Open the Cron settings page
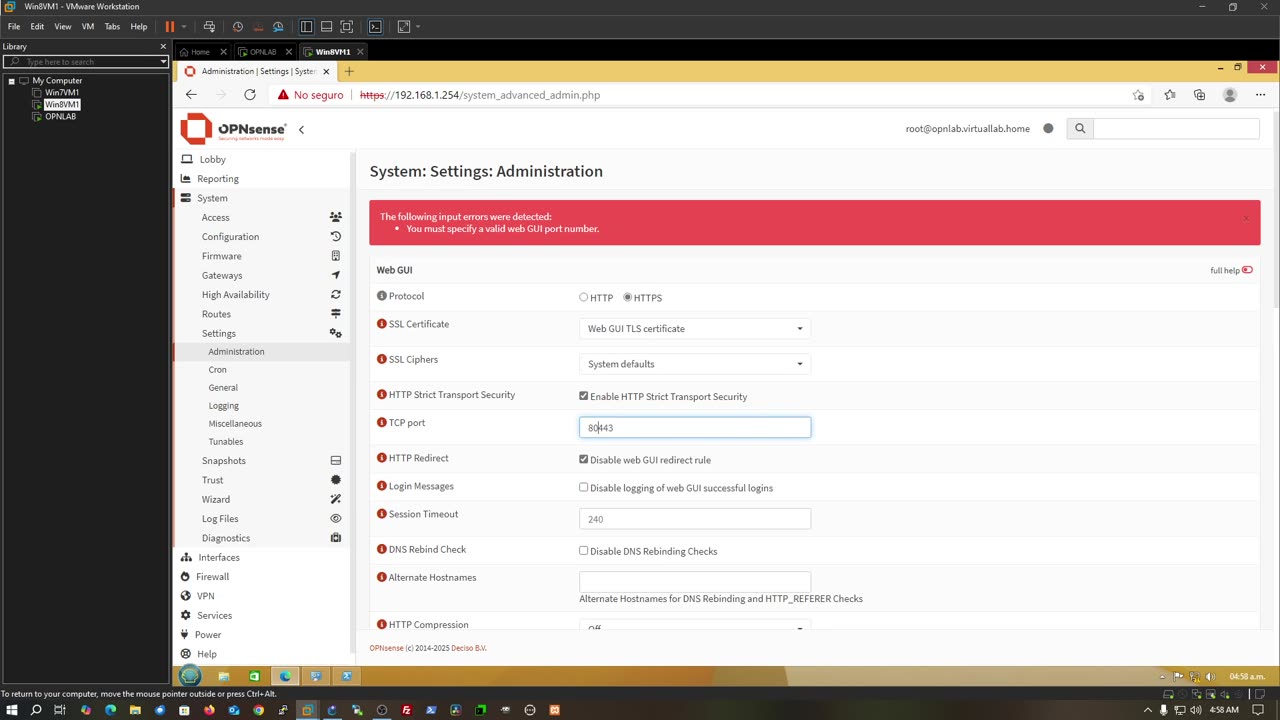This screenshot has width=1280, height=720. coord(217,370)
